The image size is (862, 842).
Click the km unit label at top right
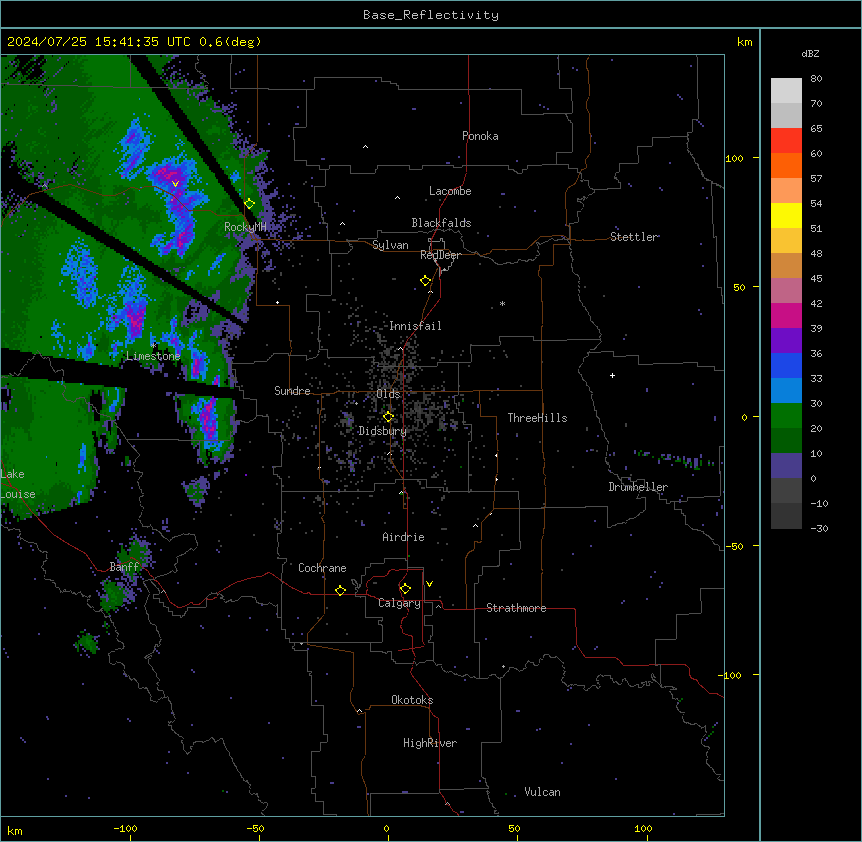click(744, 42)
